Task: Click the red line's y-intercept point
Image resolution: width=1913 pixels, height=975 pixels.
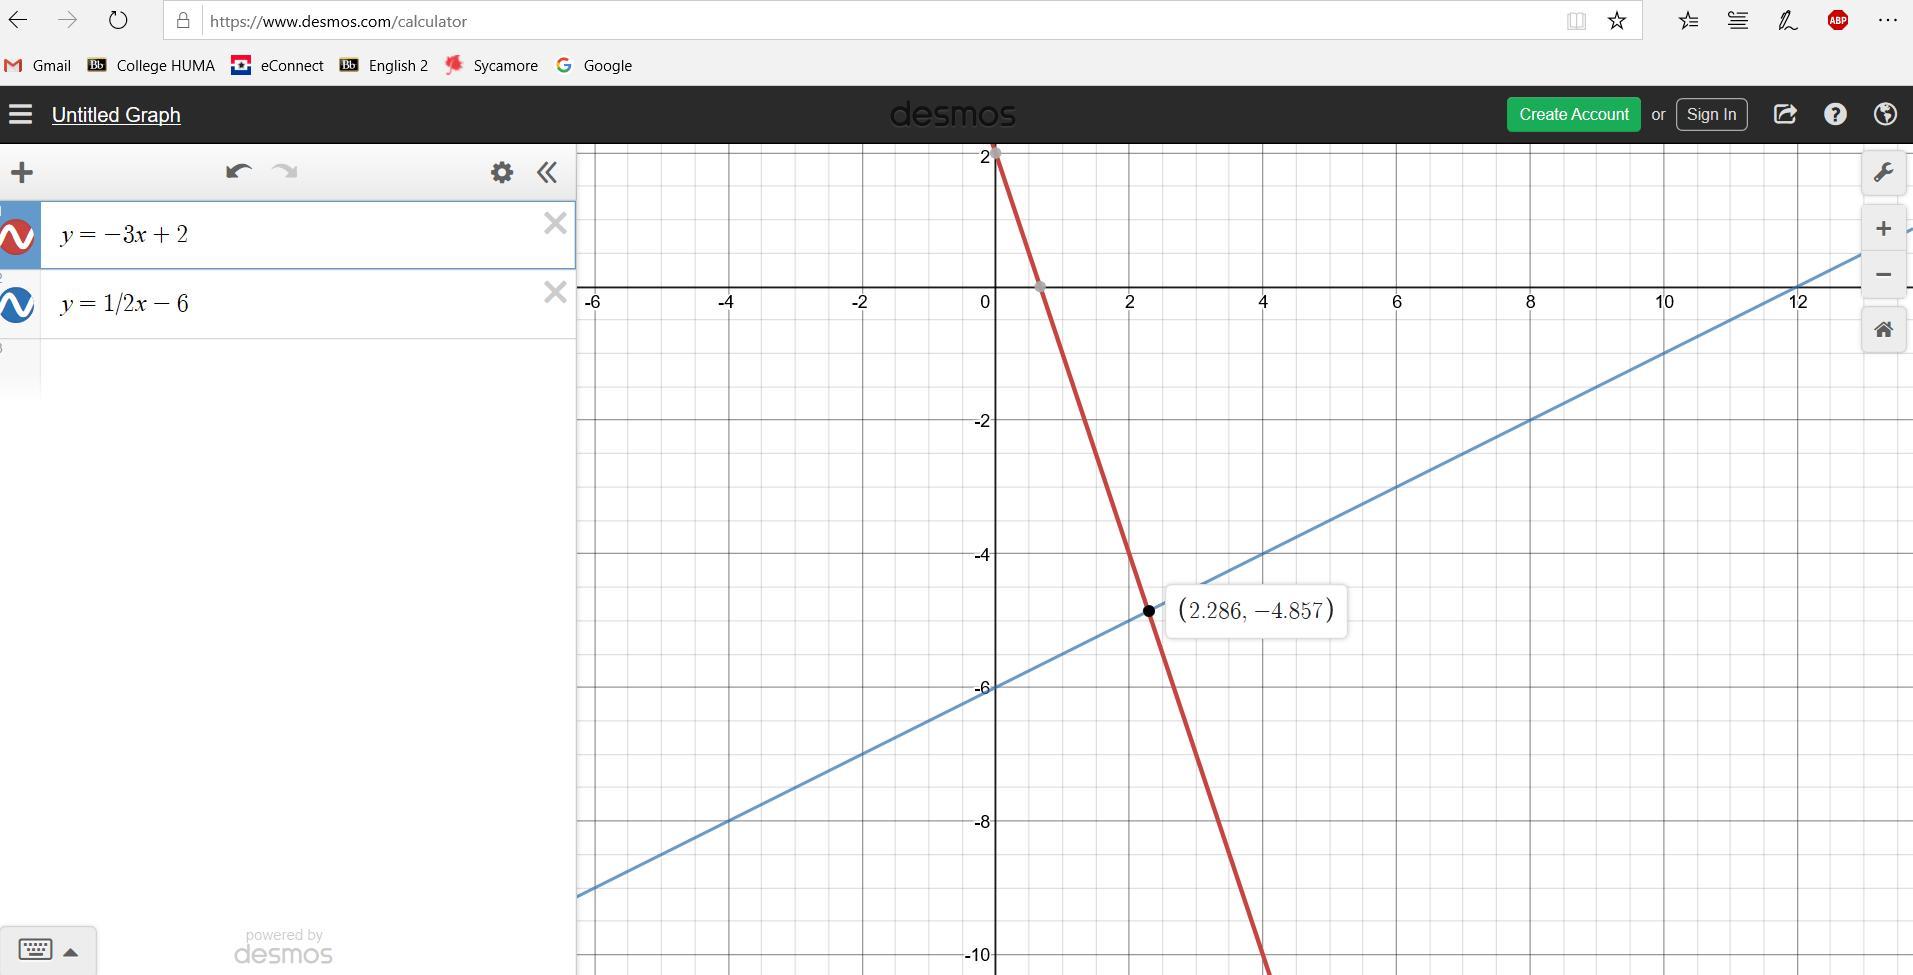Action: pyautogui.click(x=995, y=153)
